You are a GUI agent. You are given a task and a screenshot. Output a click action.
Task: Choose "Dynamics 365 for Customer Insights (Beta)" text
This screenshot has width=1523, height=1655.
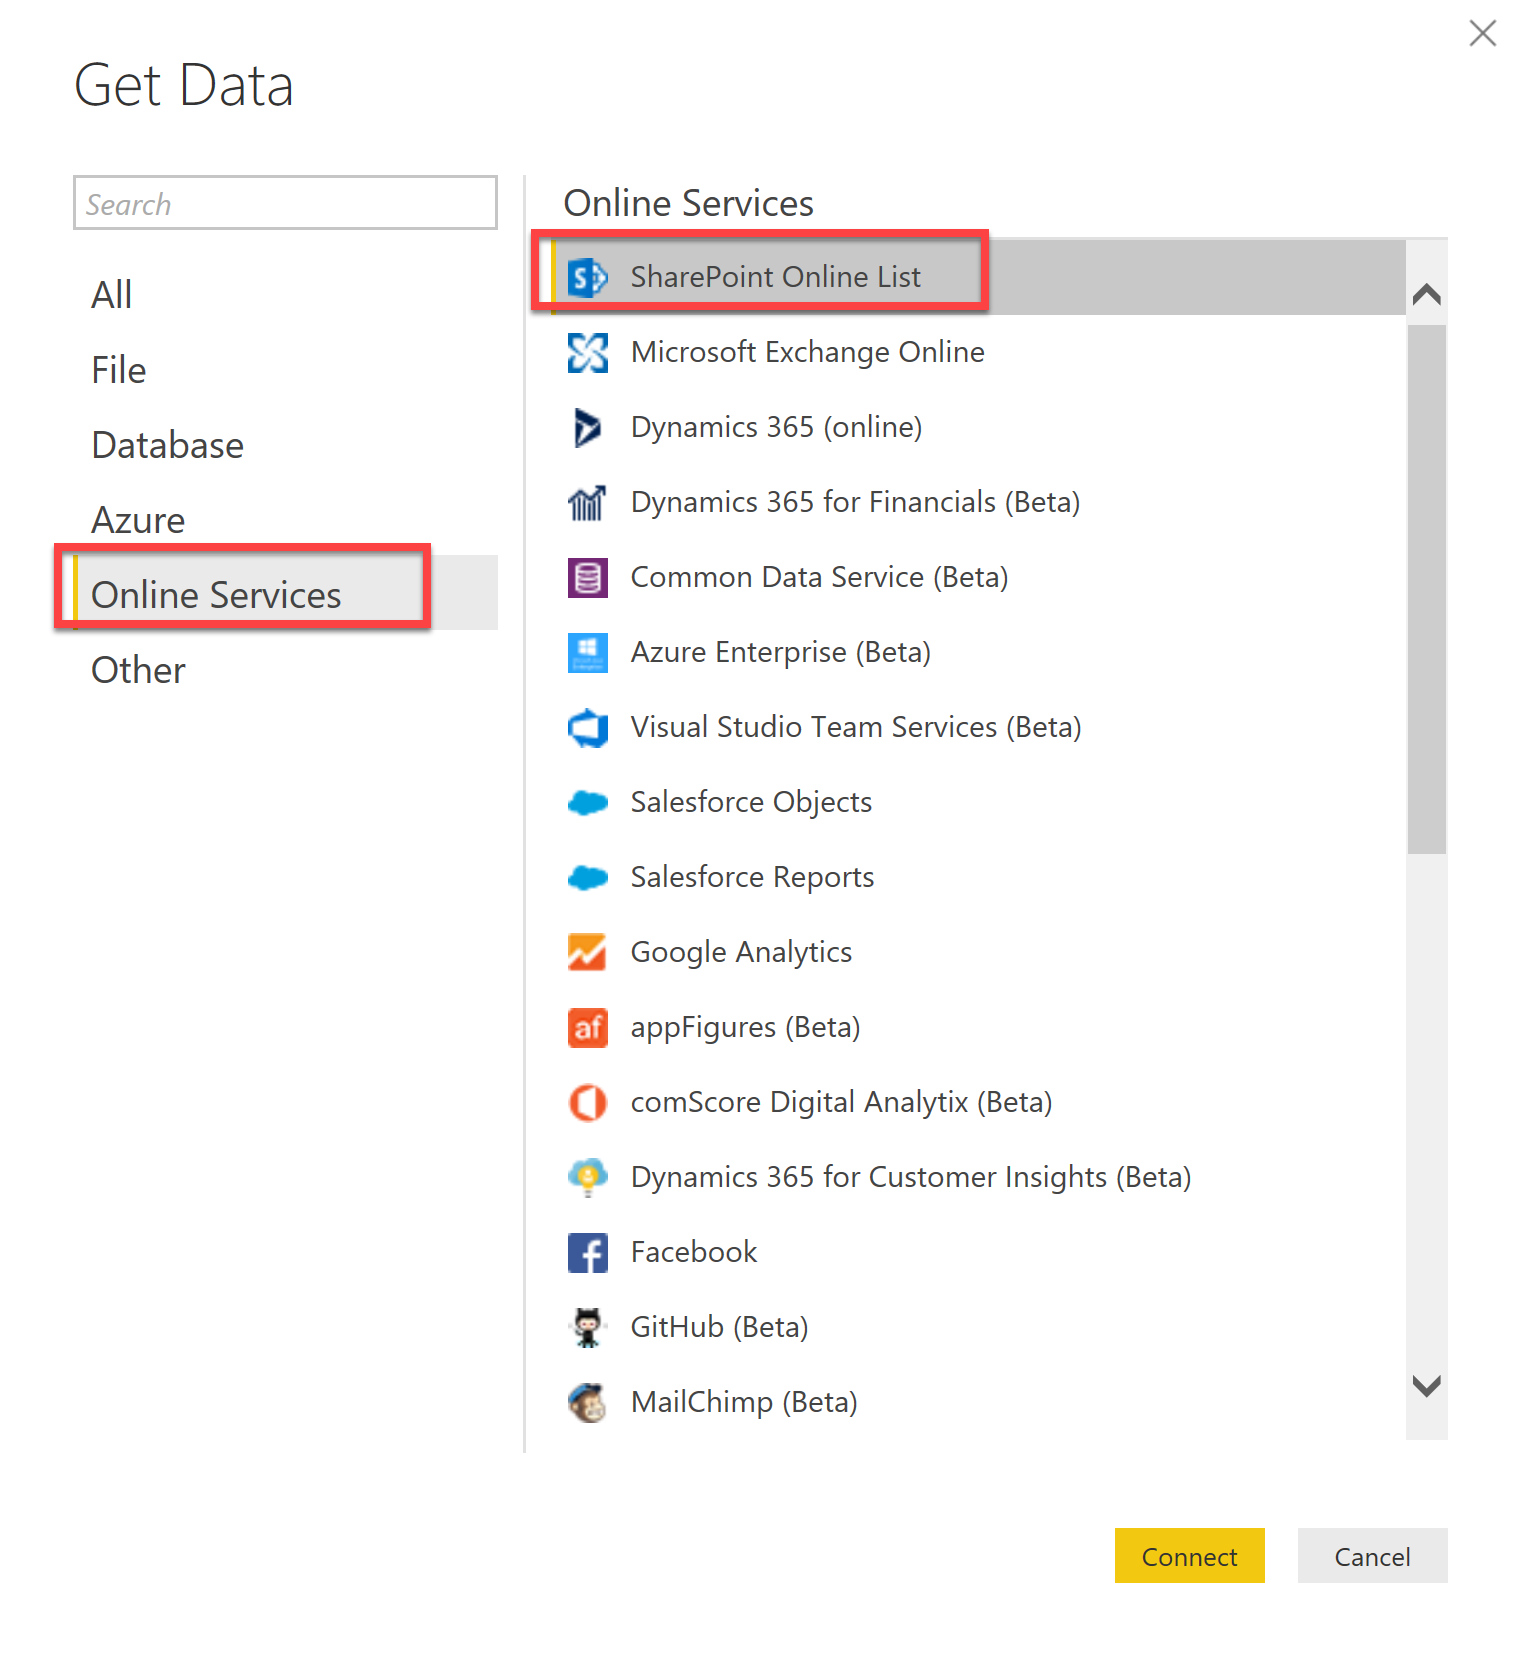[x=911, y=1177]
